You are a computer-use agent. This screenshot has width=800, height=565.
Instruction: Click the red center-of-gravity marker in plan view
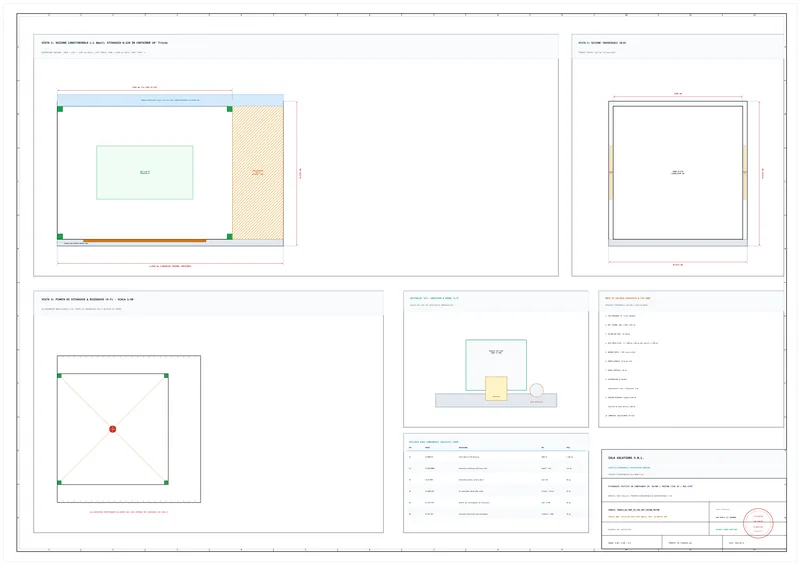[x=113, y=429]
